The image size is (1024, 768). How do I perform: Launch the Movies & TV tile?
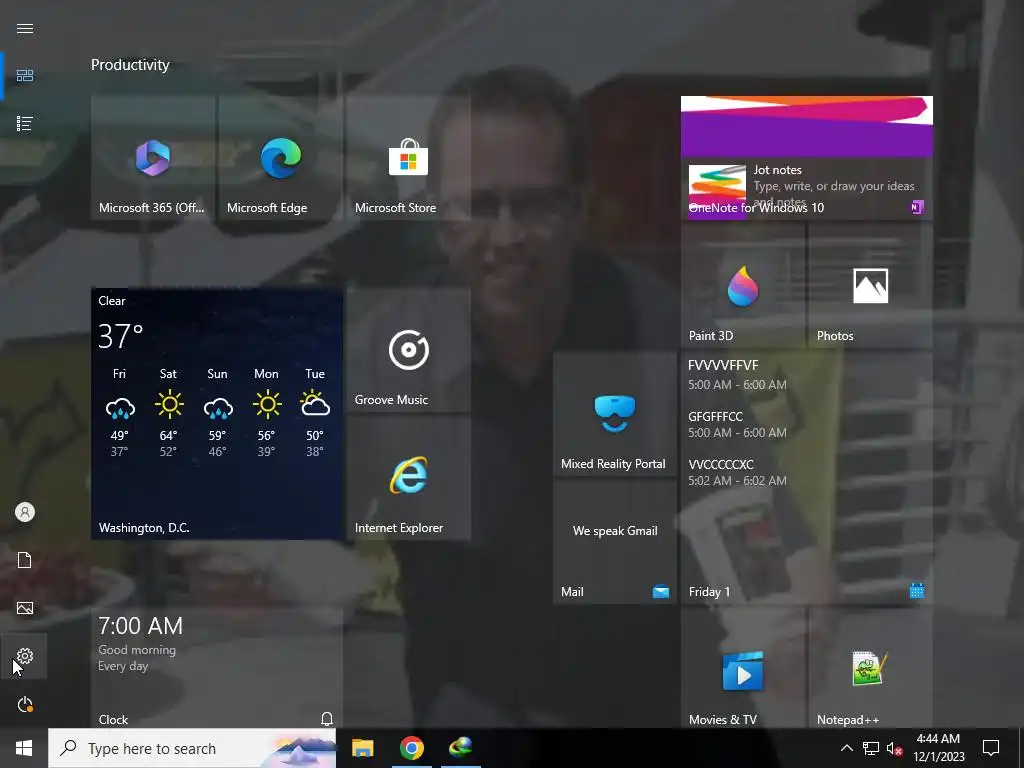pyautogui.click(x=743, y=668)
